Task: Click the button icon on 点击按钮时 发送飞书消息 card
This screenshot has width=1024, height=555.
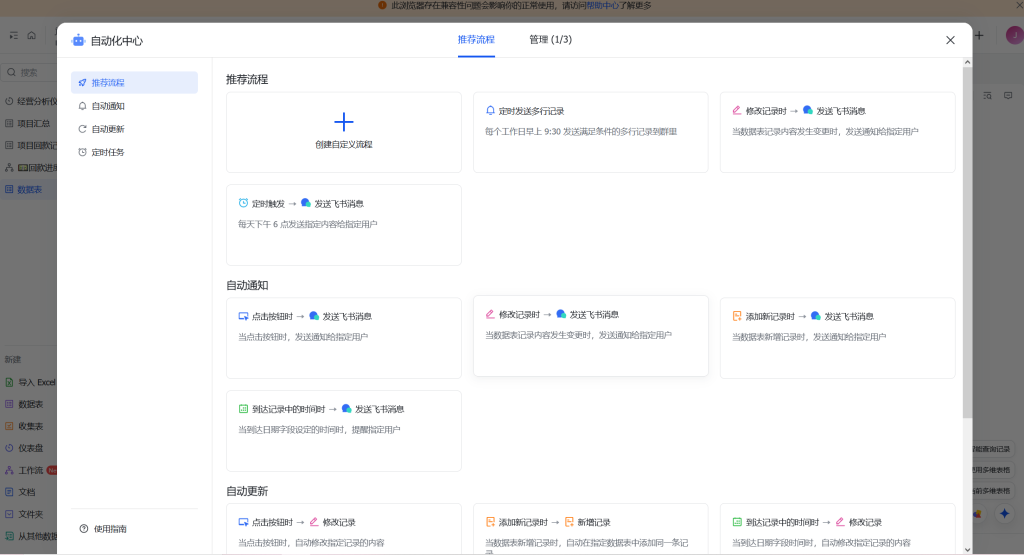Action: [x=243, y=316]
